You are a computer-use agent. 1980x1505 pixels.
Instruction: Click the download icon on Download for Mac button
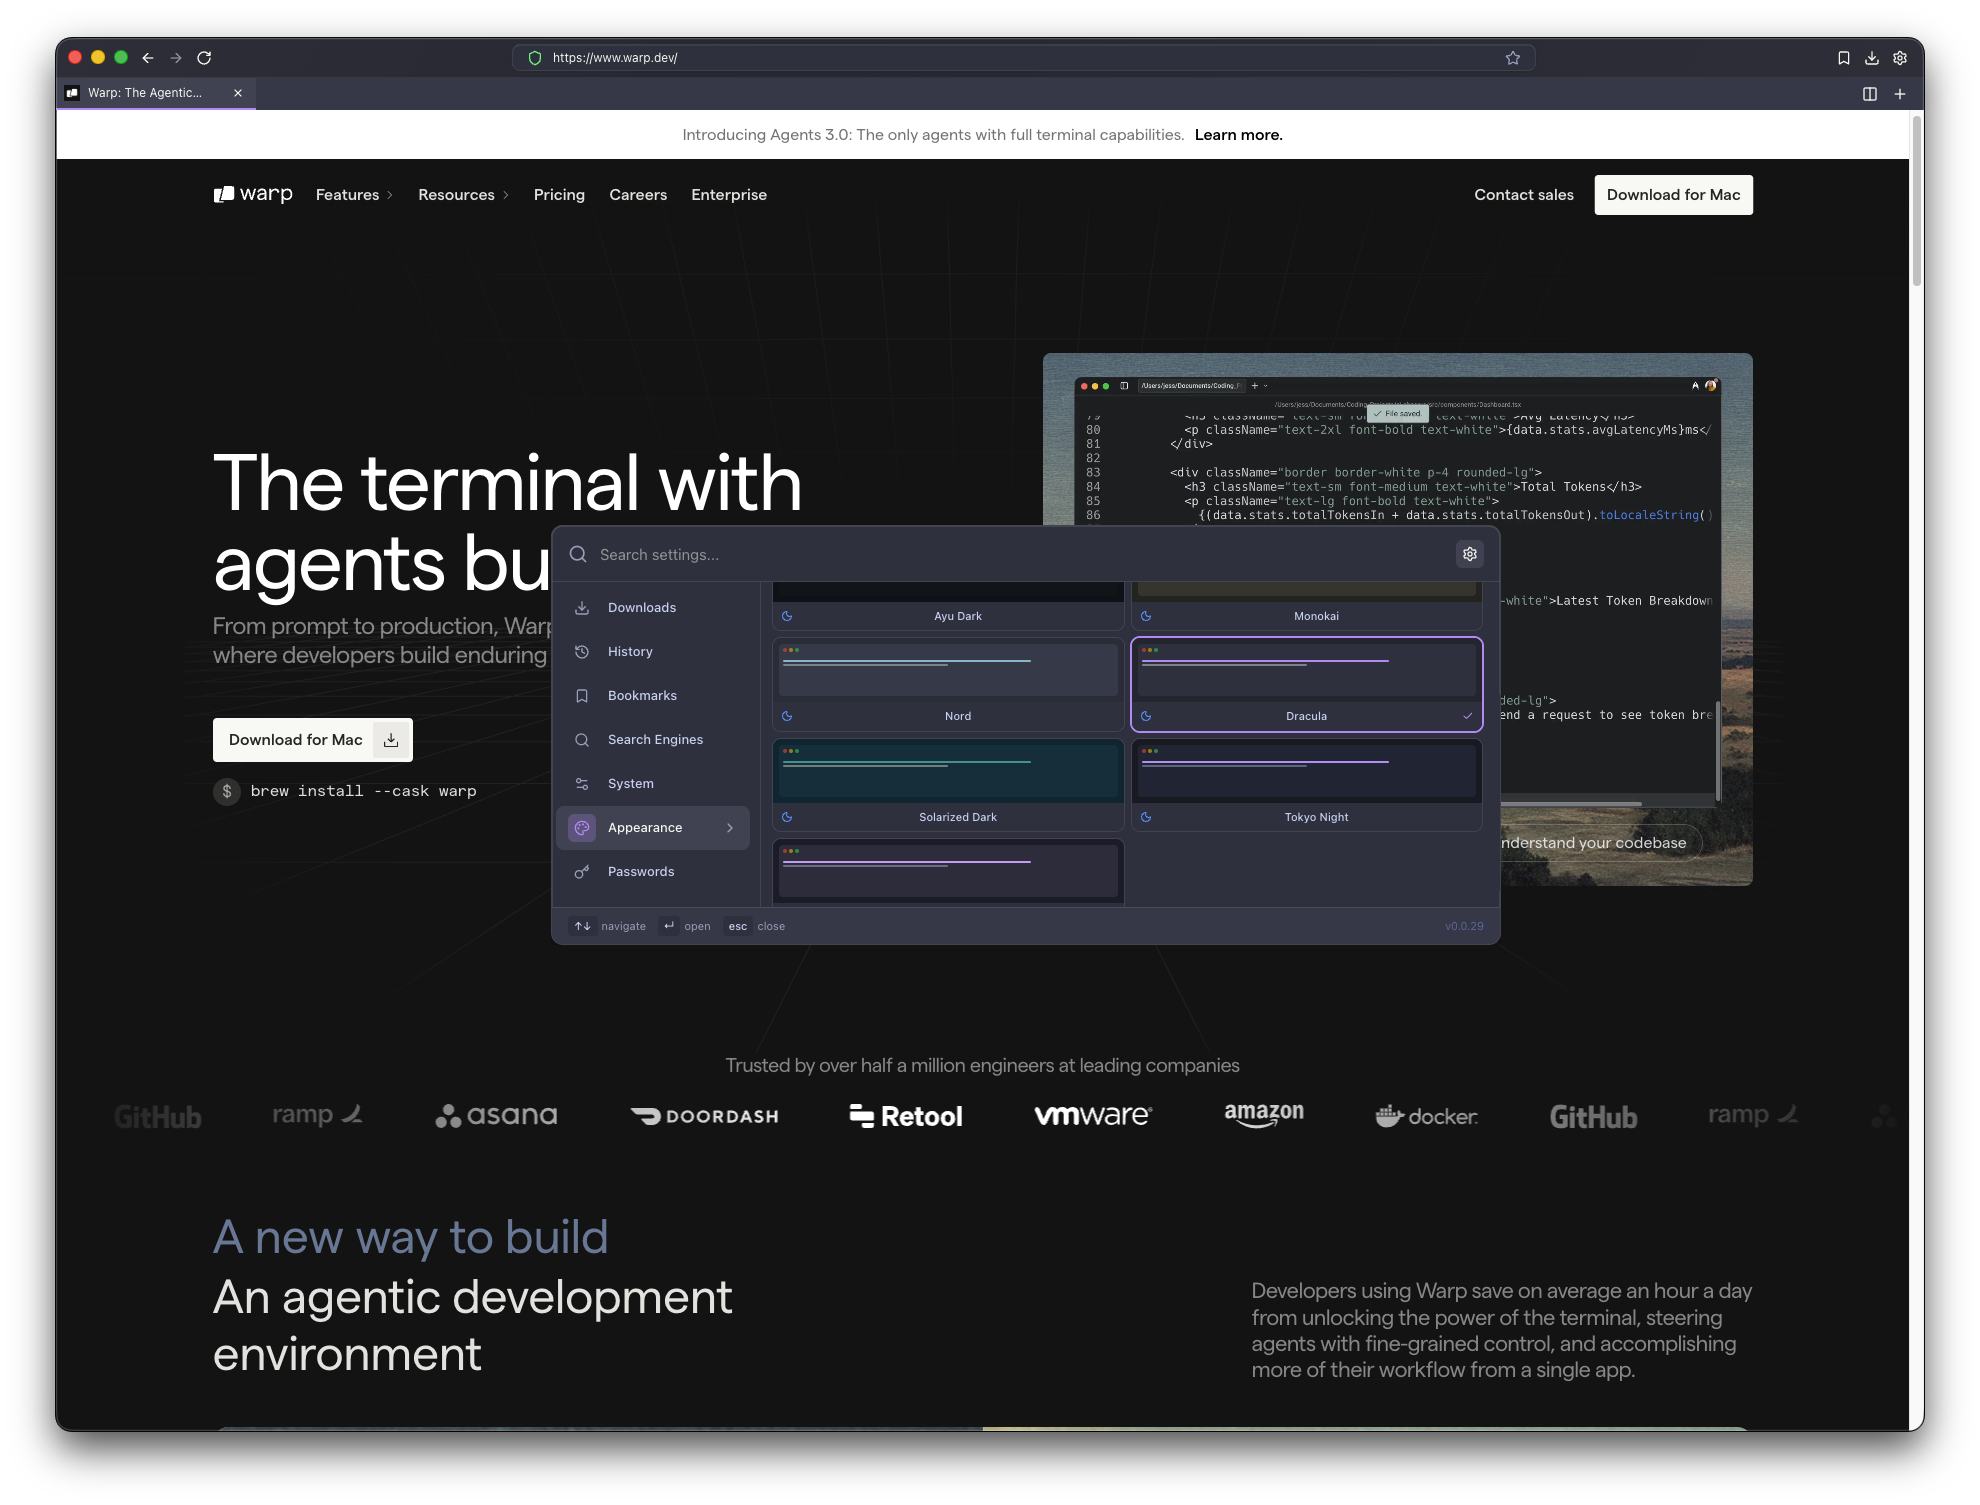[x=390, y=739]
